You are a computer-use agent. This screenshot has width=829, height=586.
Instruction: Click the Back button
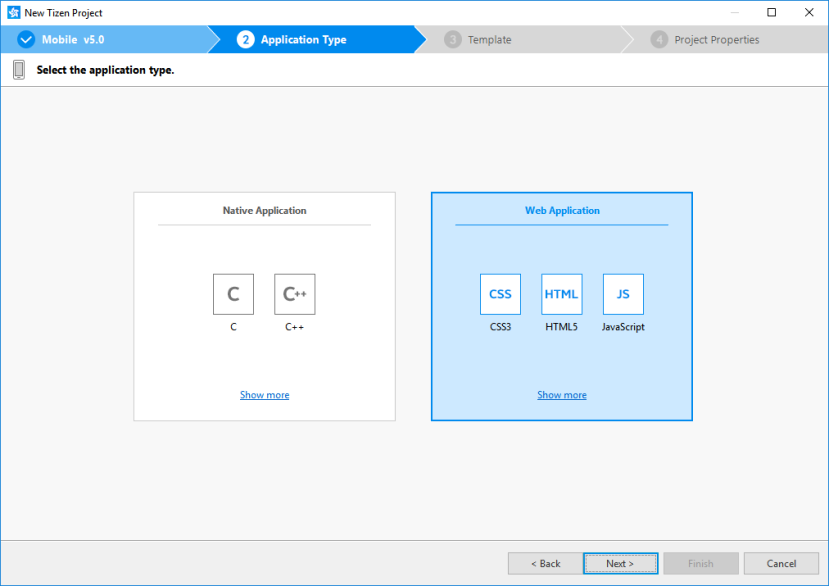[x=544, y=563]
